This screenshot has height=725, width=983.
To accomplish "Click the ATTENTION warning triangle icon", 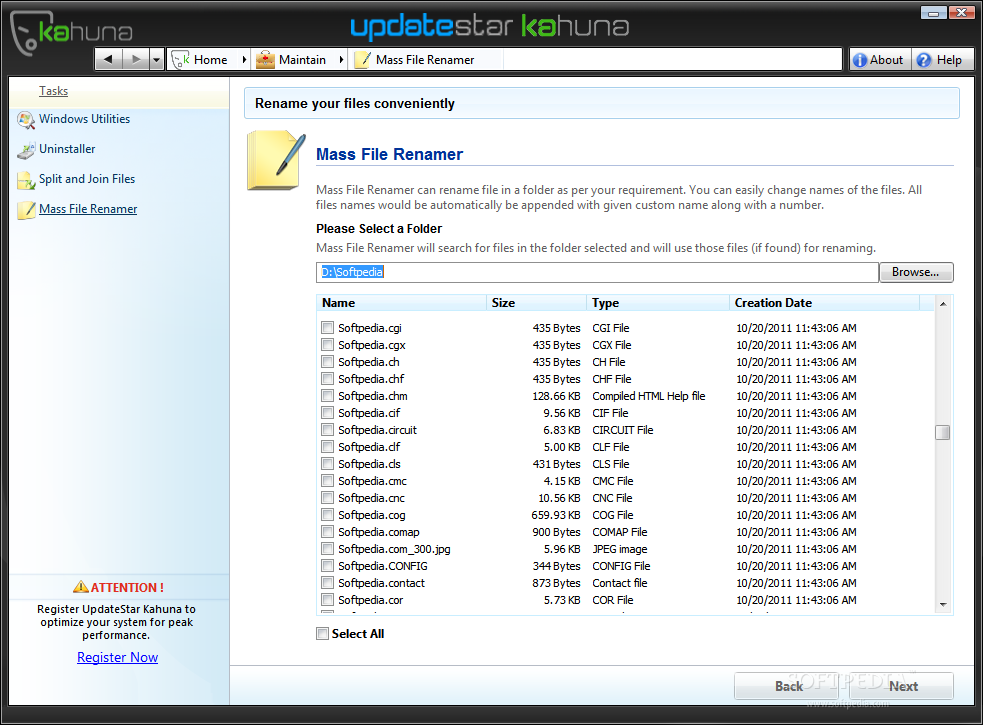I will point(80,587).
